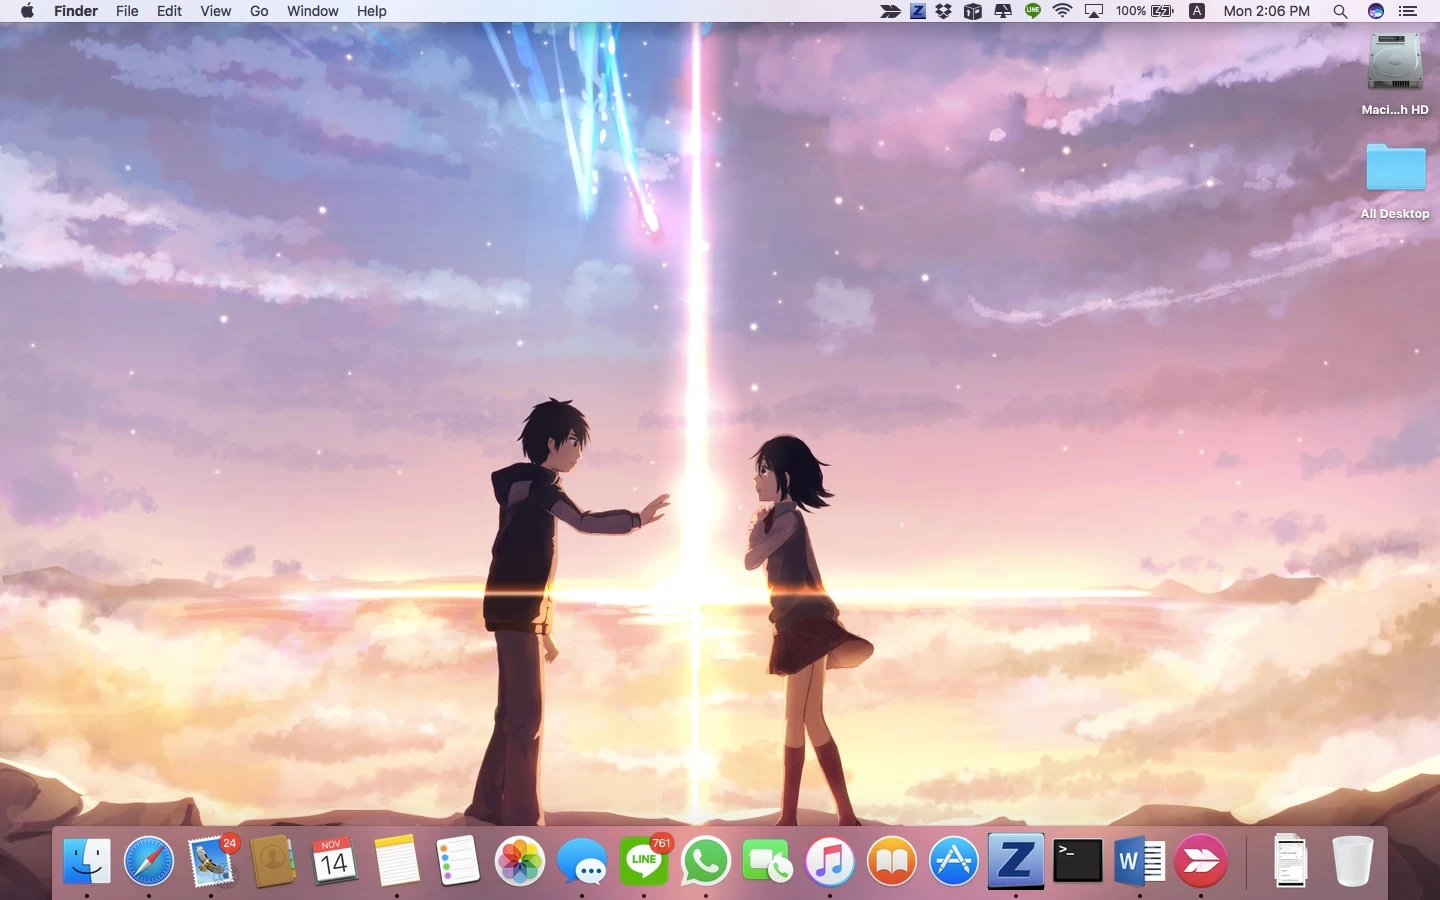Open the App Store in Dock
The height and width of the screenshot is (900, 1440).
pos(954,861)
